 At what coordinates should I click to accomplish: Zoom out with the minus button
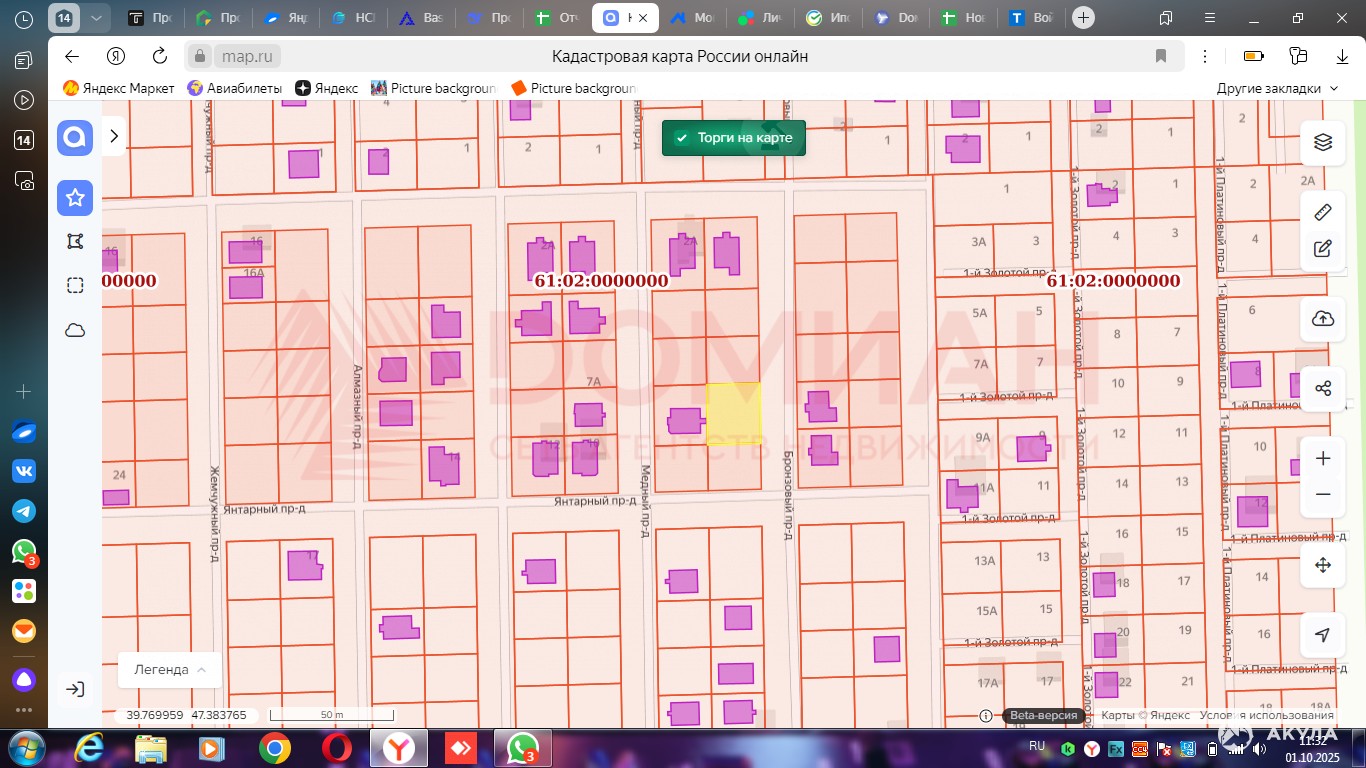pyautogui.click(x=1323, y=494)
